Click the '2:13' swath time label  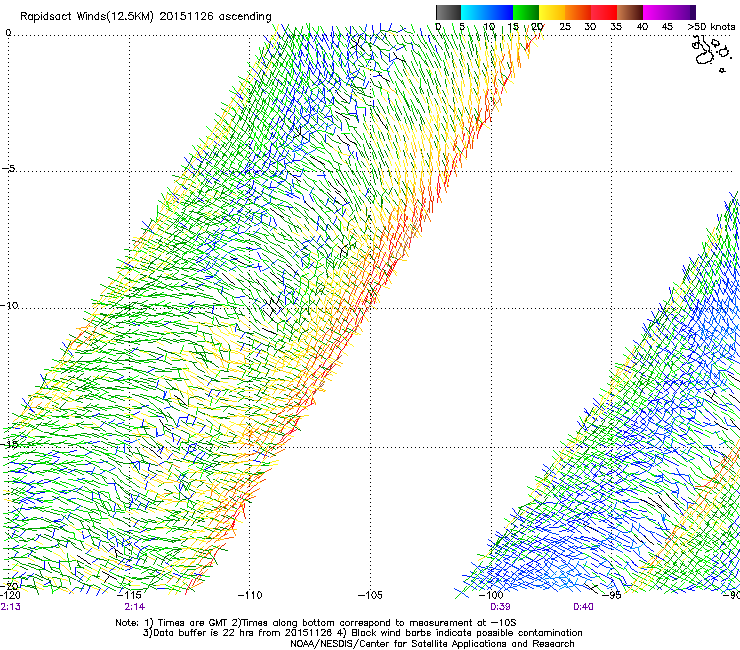click(x=10, y=607)
